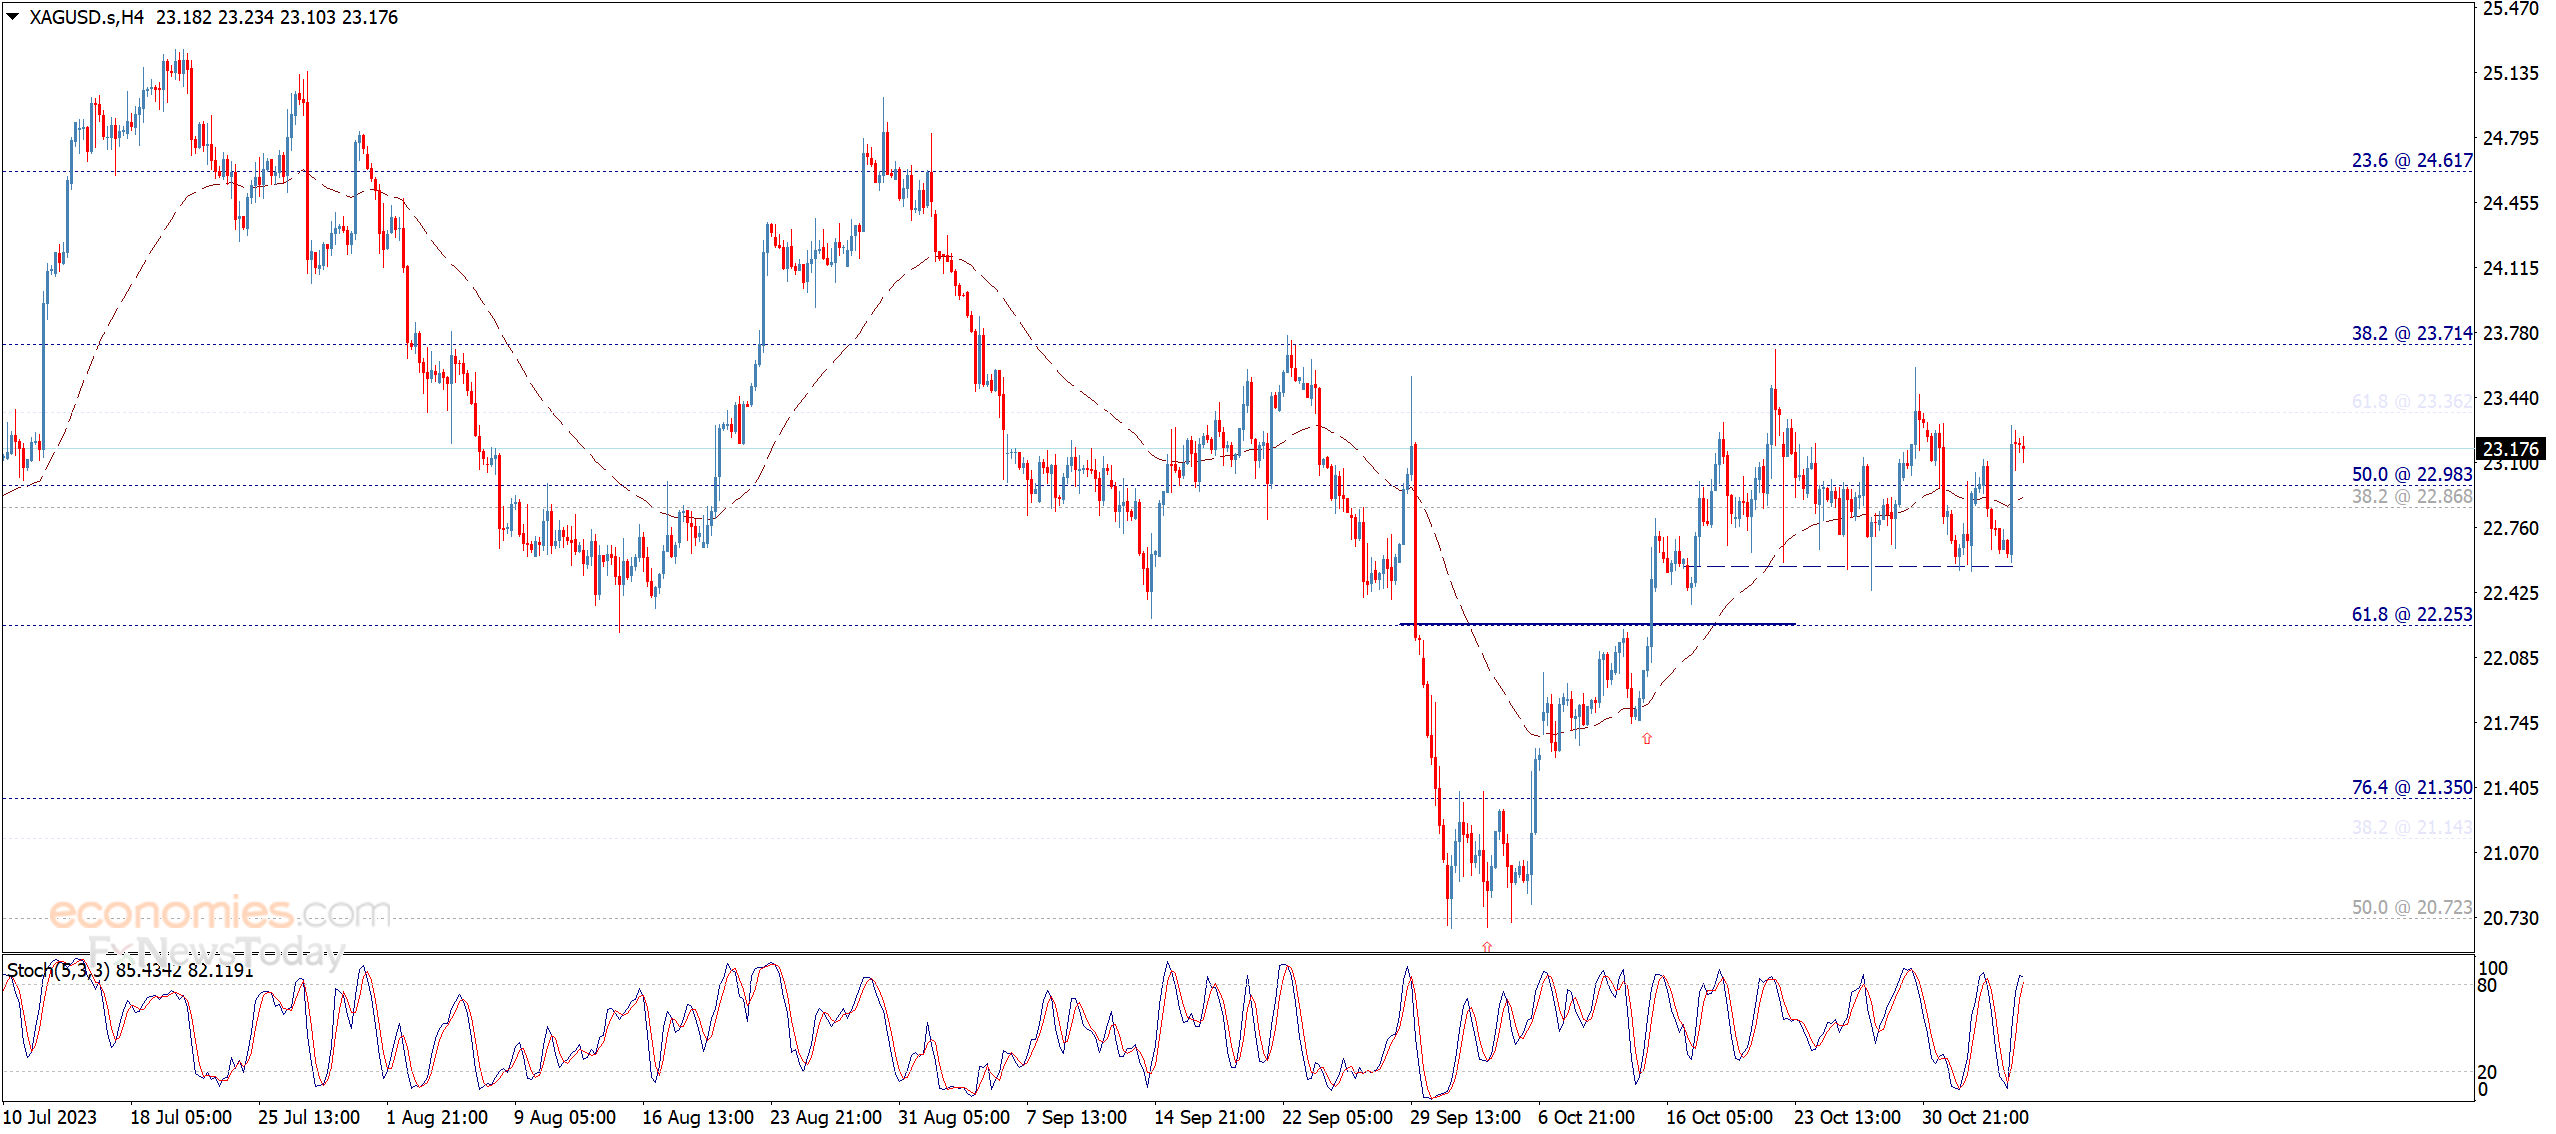
Task: Click the 21.745 price scale value
Action: click(2510, 723)
